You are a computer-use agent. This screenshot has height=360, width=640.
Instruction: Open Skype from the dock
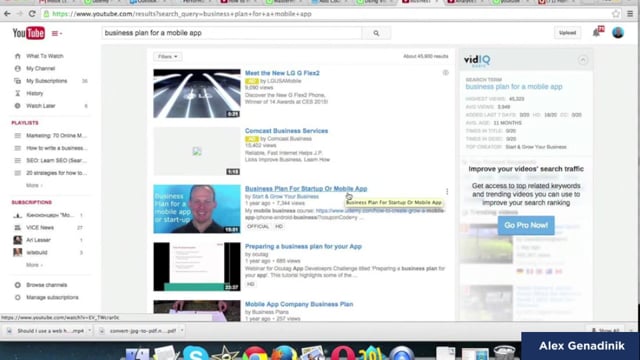point(195,353)
